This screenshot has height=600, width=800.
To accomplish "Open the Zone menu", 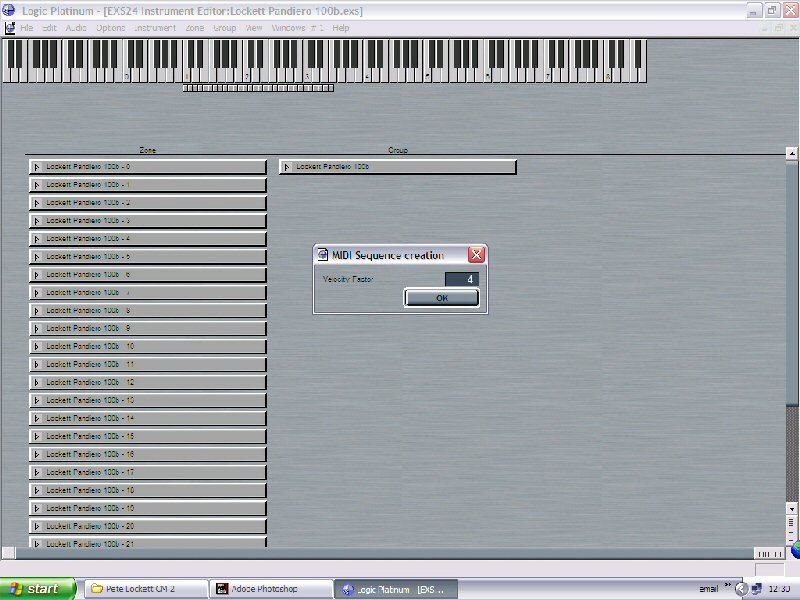I will [x=195, y=28].
